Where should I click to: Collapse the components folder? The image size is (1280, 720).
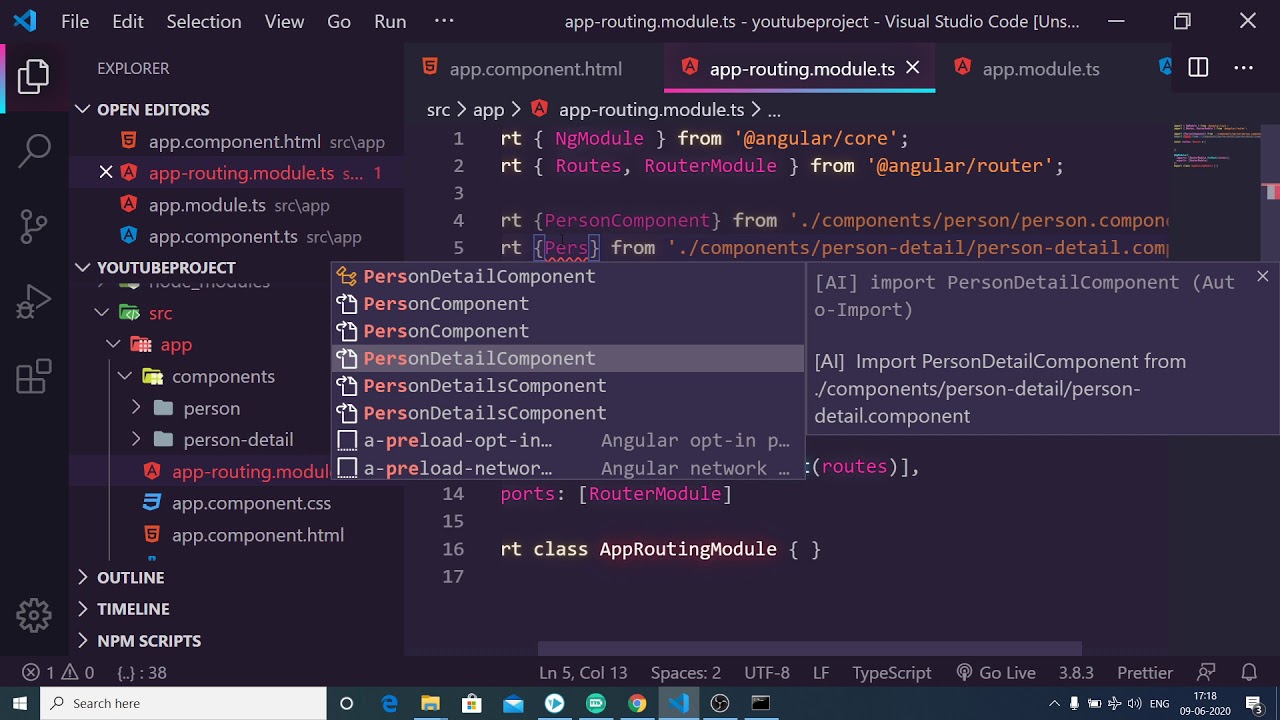click(x=125, y=376)
